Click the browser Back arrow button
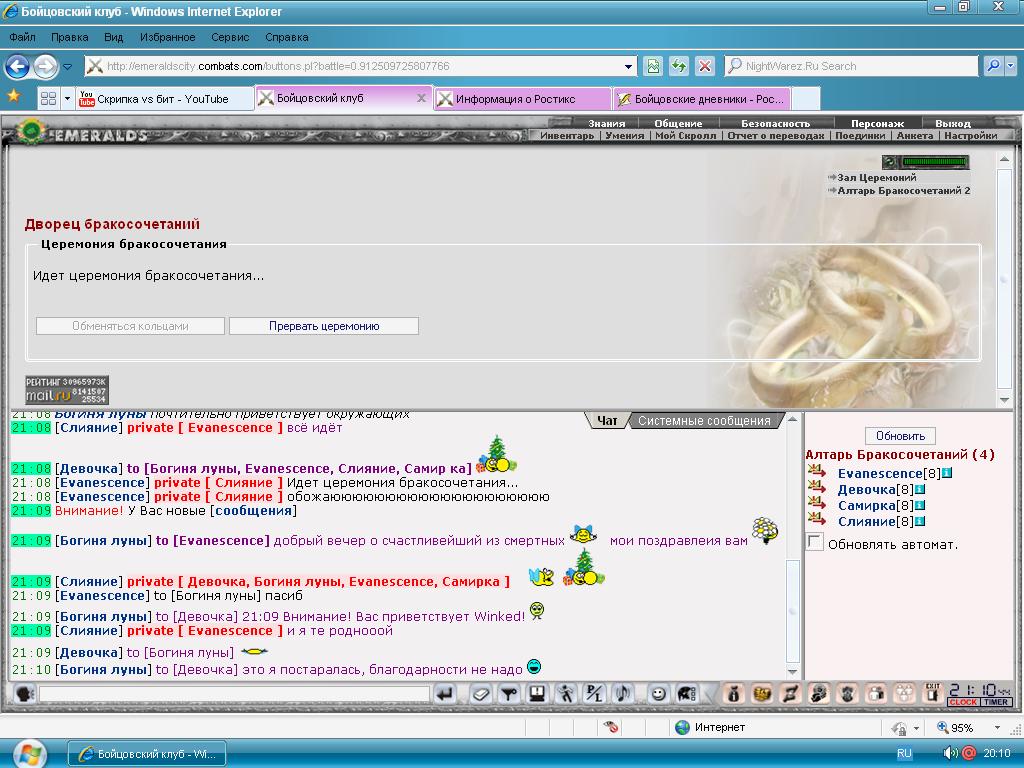1024x768 pixels. (x=18, y=66)
